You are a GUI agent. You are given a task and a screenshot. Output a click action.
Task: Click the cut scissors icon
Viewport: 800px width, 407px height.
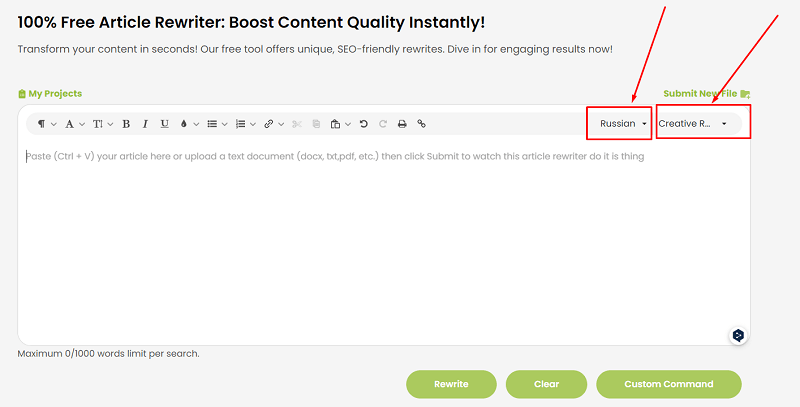[297, 124]
